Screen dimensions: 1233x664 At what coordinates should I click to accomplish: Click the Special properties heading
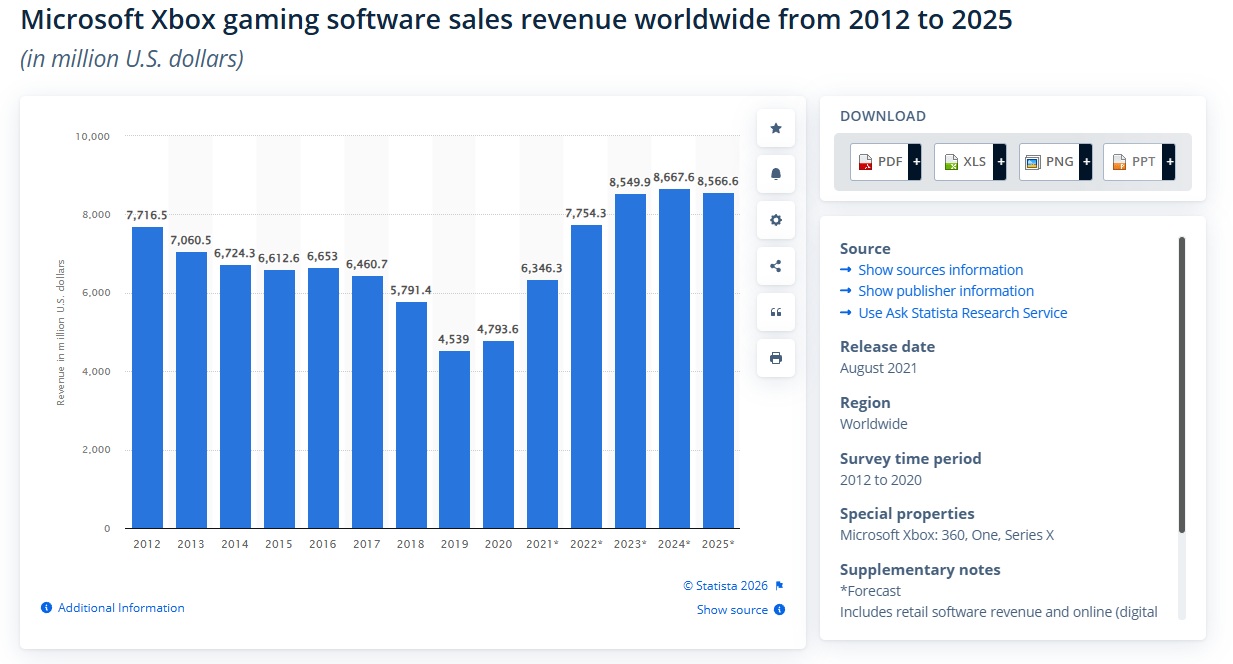907,513
